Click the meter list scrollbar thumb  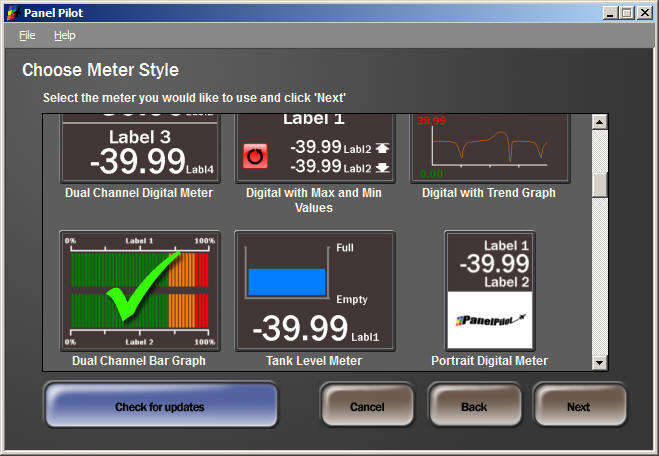coord(600,185)
